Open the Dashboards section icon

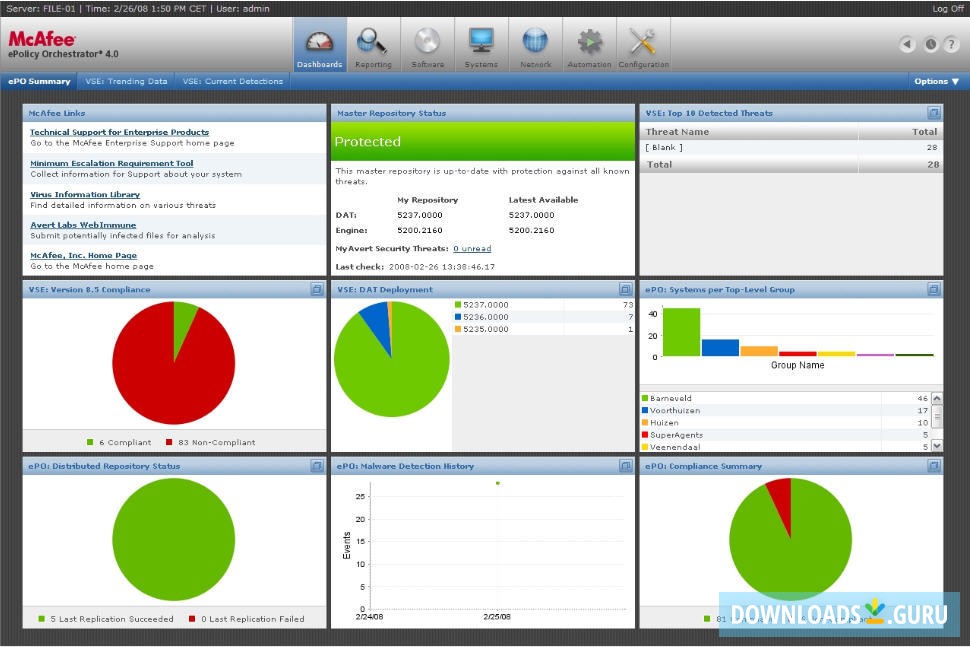[x=319, y=45]
